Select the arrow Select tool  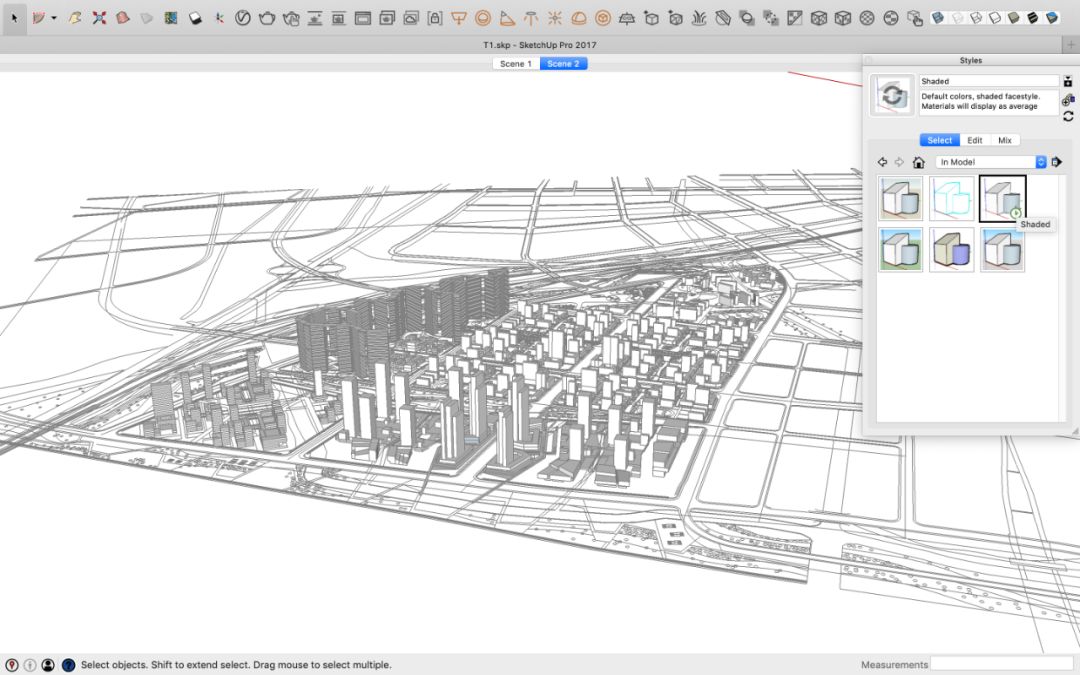[14, 19]
